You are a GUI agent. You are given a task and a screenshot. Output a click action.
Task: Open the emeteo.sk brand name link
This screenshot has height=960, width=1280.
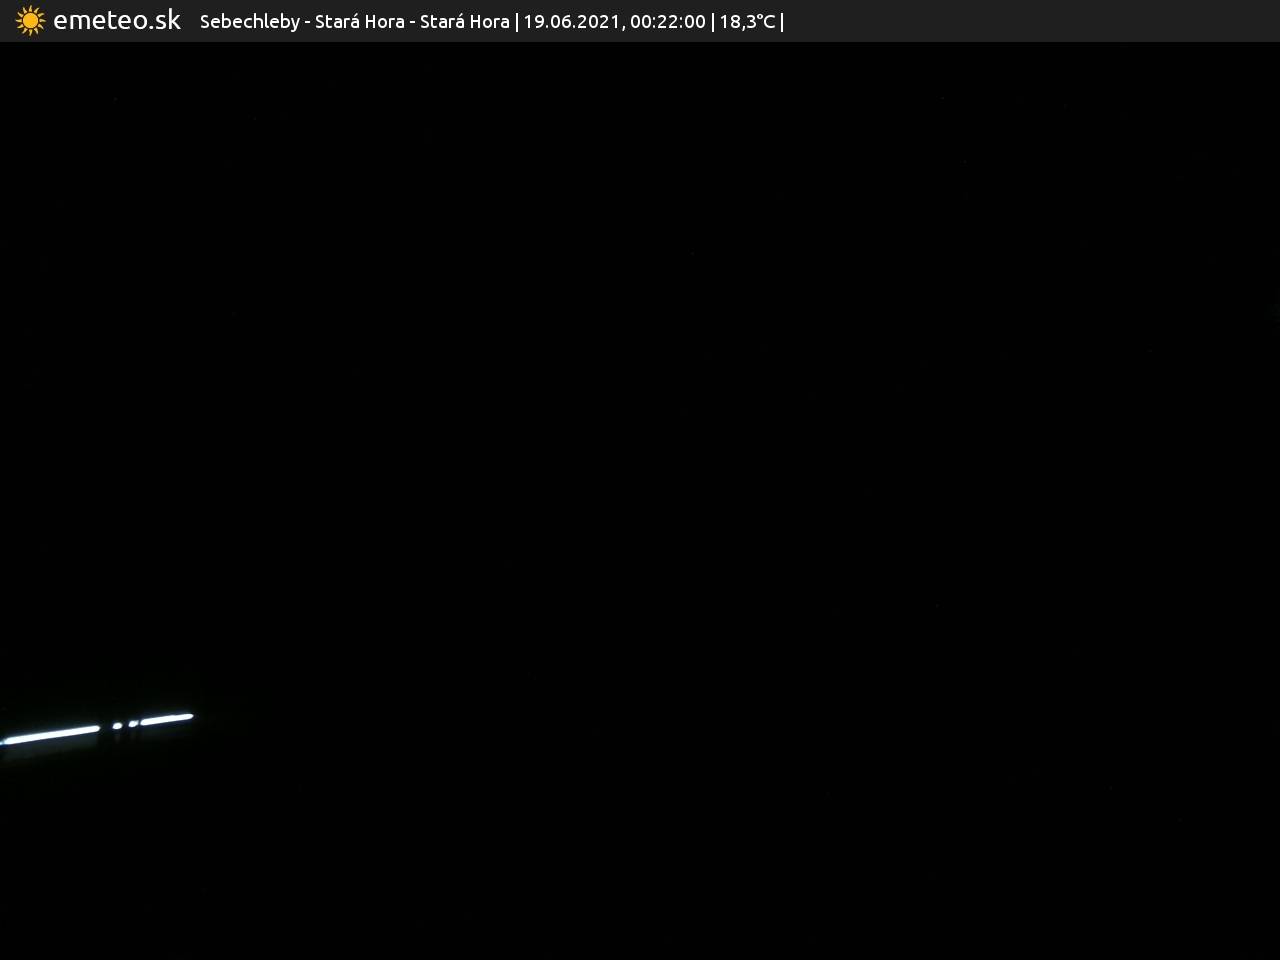tap(117, 20)
